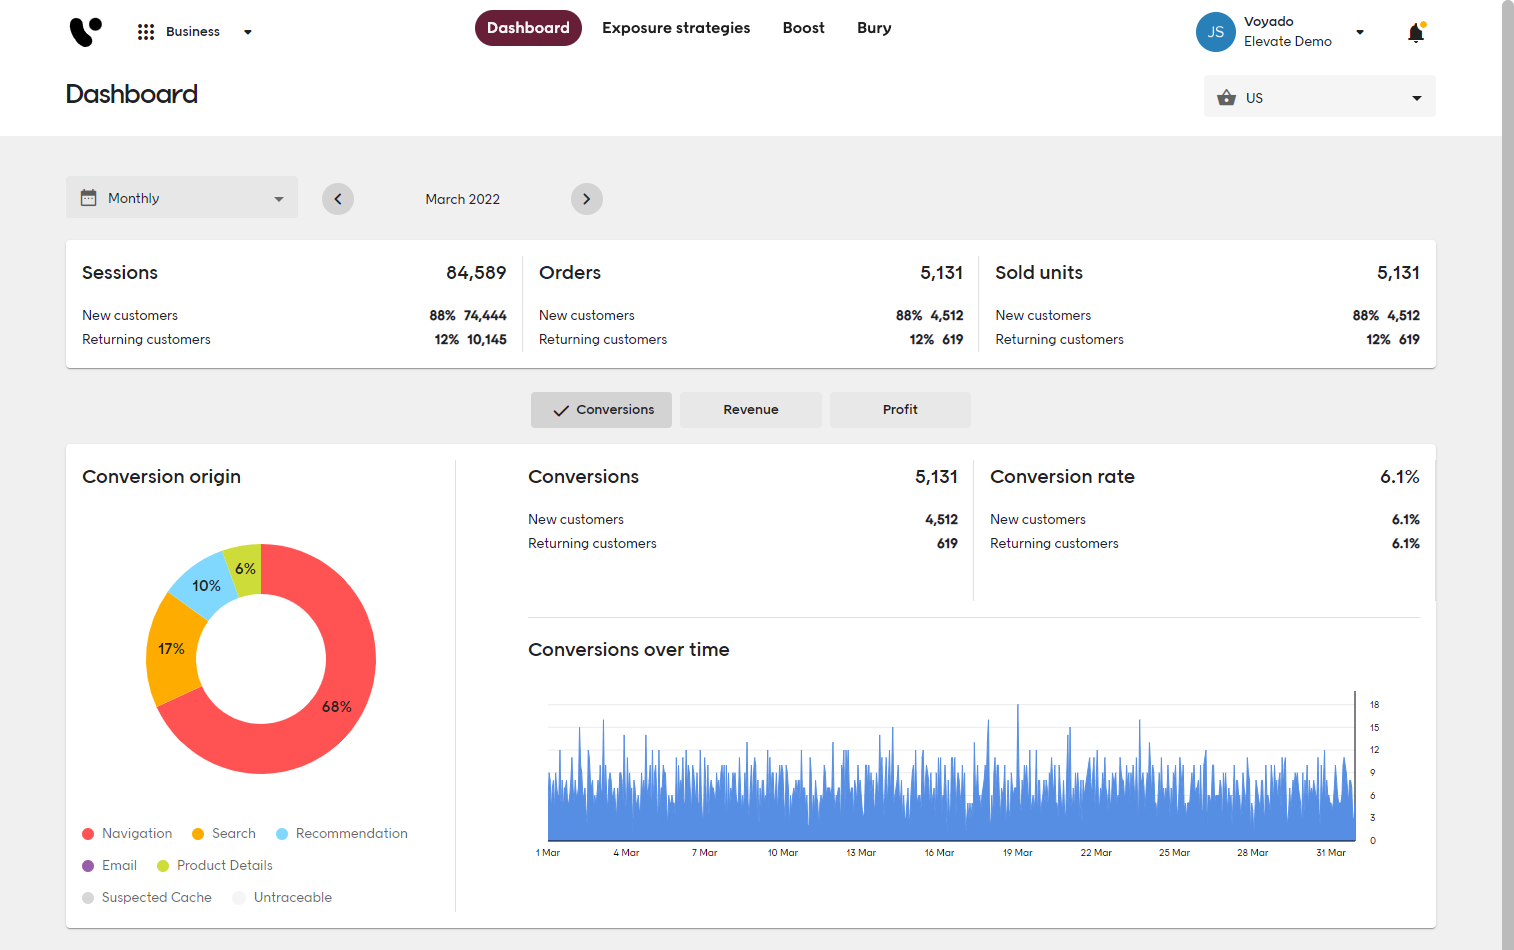The image size is (1514, 950).
Task: Click the JS user avatar
Action: coord(1215,32)
